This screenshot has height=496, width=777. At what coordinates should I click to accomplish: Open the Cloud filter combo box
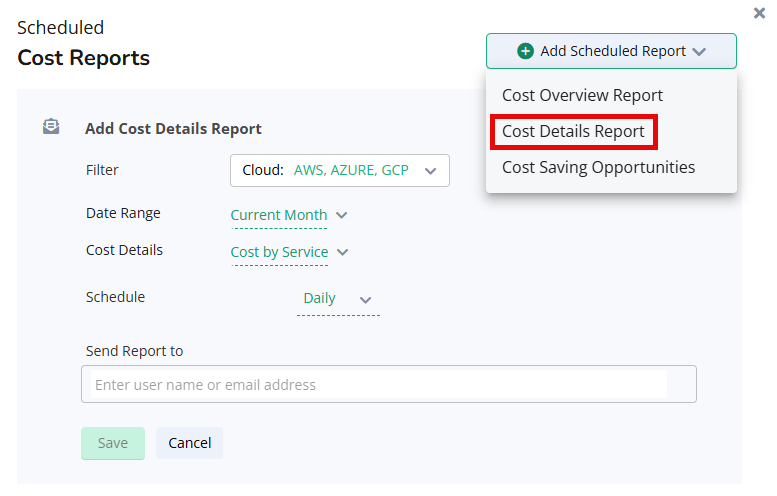pyautogui.click(x=339, y=171)
